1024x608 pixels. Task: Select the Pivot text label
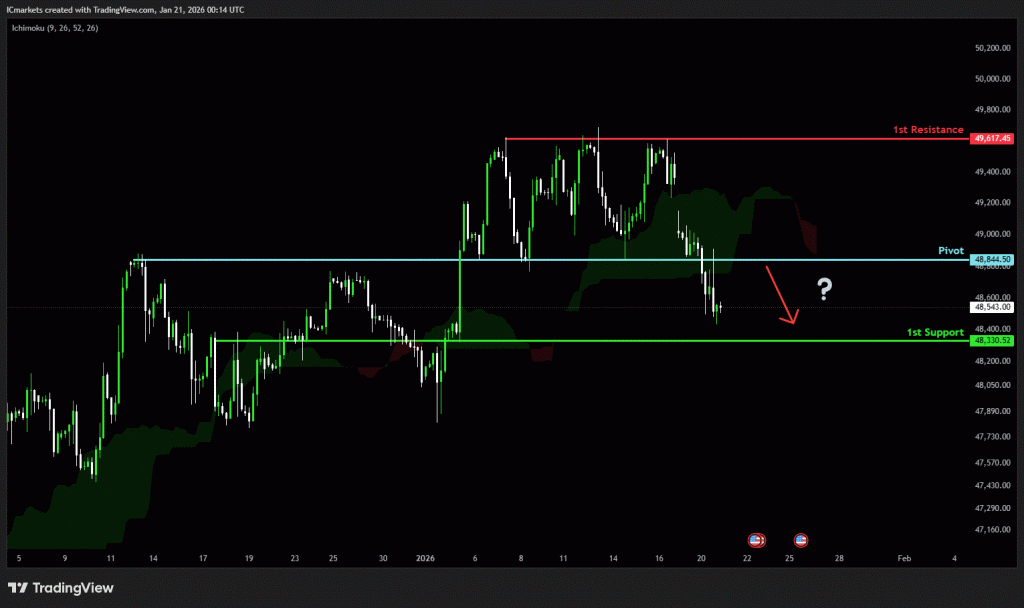950,251
